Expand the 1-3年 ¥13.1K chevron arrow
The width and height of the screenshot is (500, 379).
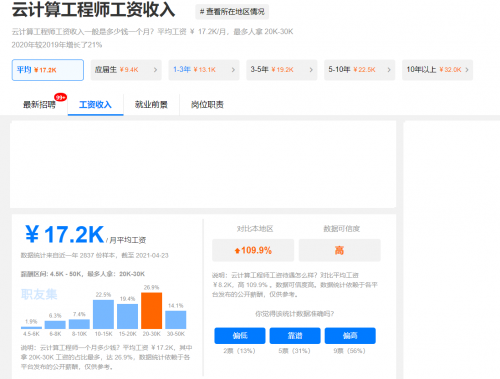point(233,70)
